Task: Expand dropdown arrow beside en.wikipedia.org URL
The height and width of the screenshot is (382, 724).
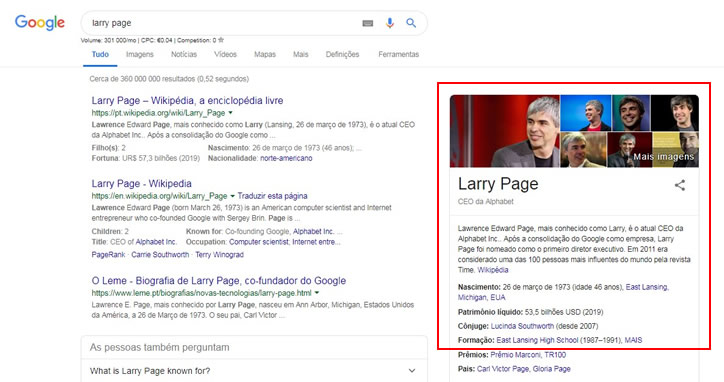Action: click(232, 196)
